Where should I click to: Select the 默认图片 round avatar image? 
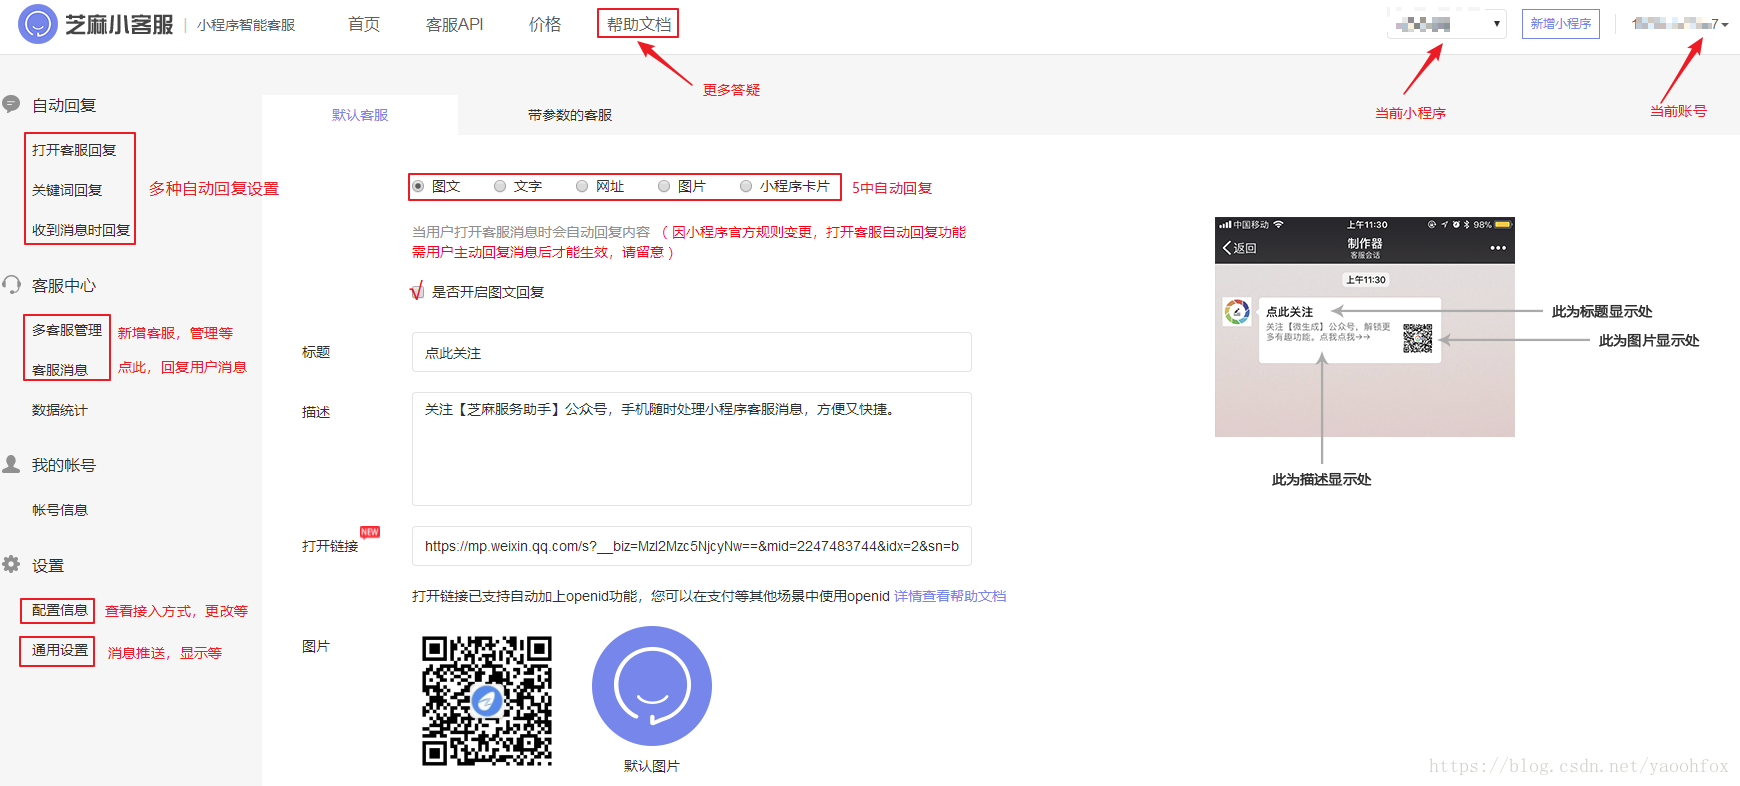coord(652,686)
